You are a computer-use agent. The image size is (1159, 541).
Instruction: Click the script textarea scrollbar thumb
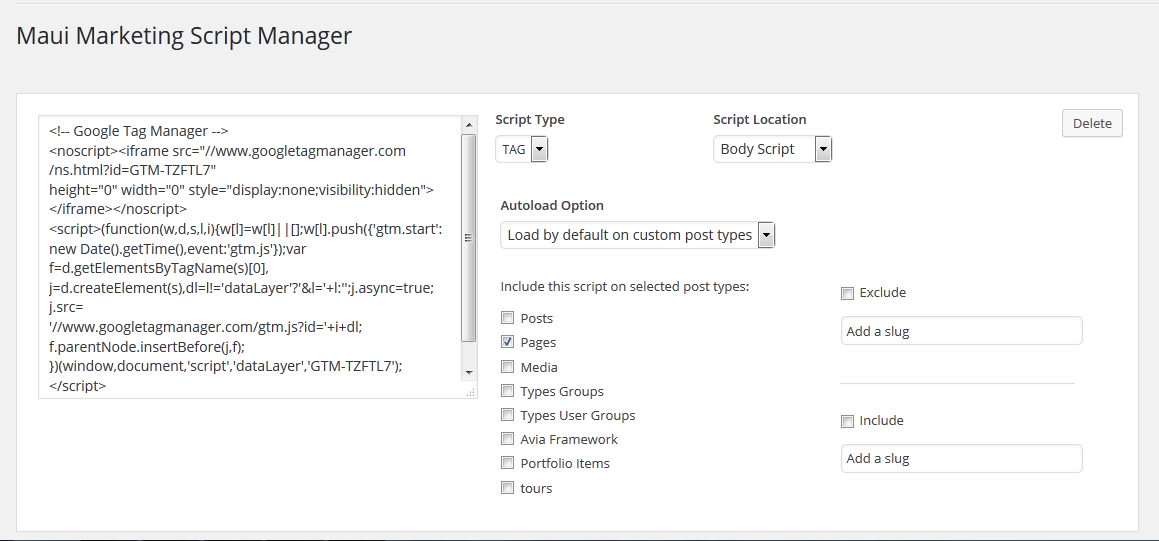(469, 238)
